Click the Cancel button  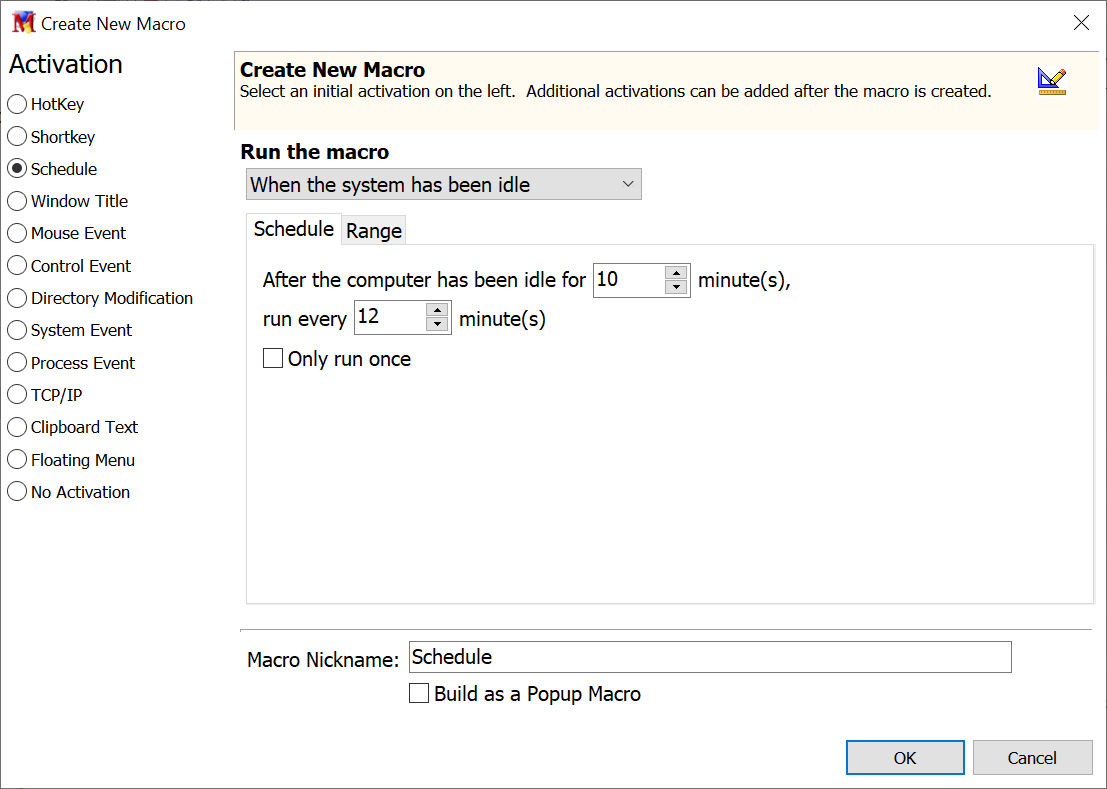pyautogui.click(x=1032, y=758)
